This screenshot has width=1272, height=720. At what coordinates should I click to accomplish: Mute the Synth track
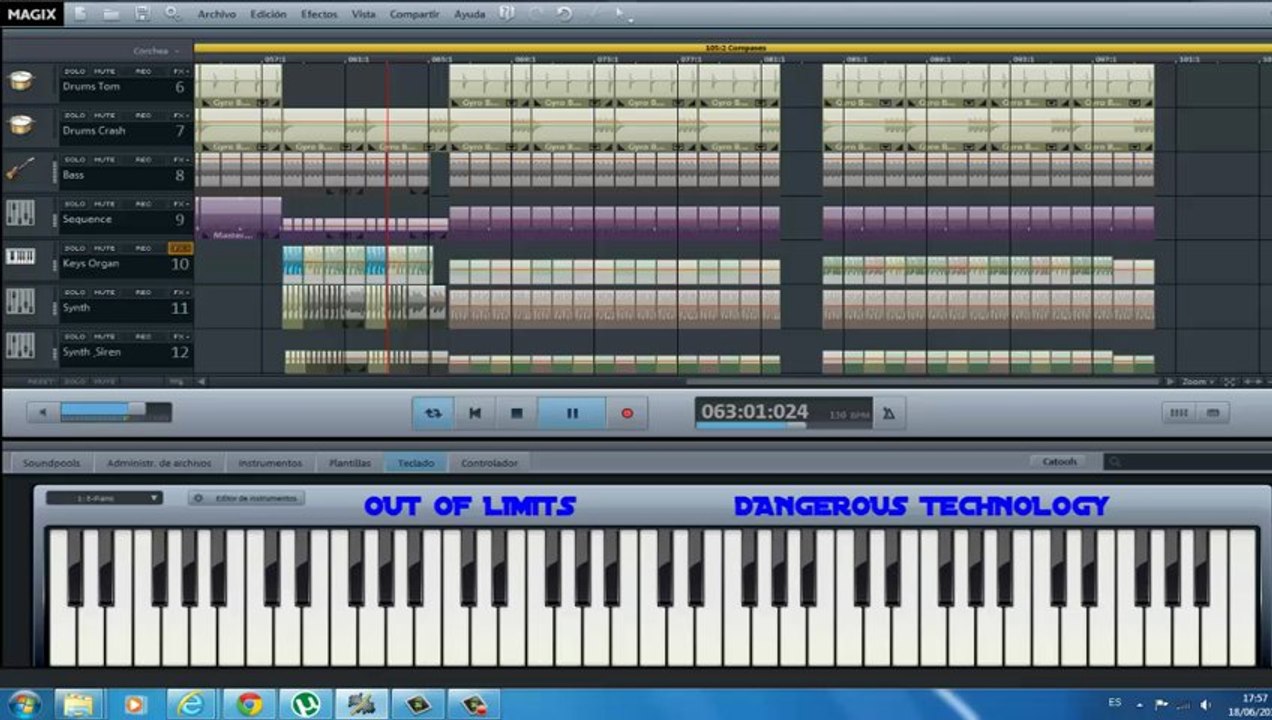[104, 292]
